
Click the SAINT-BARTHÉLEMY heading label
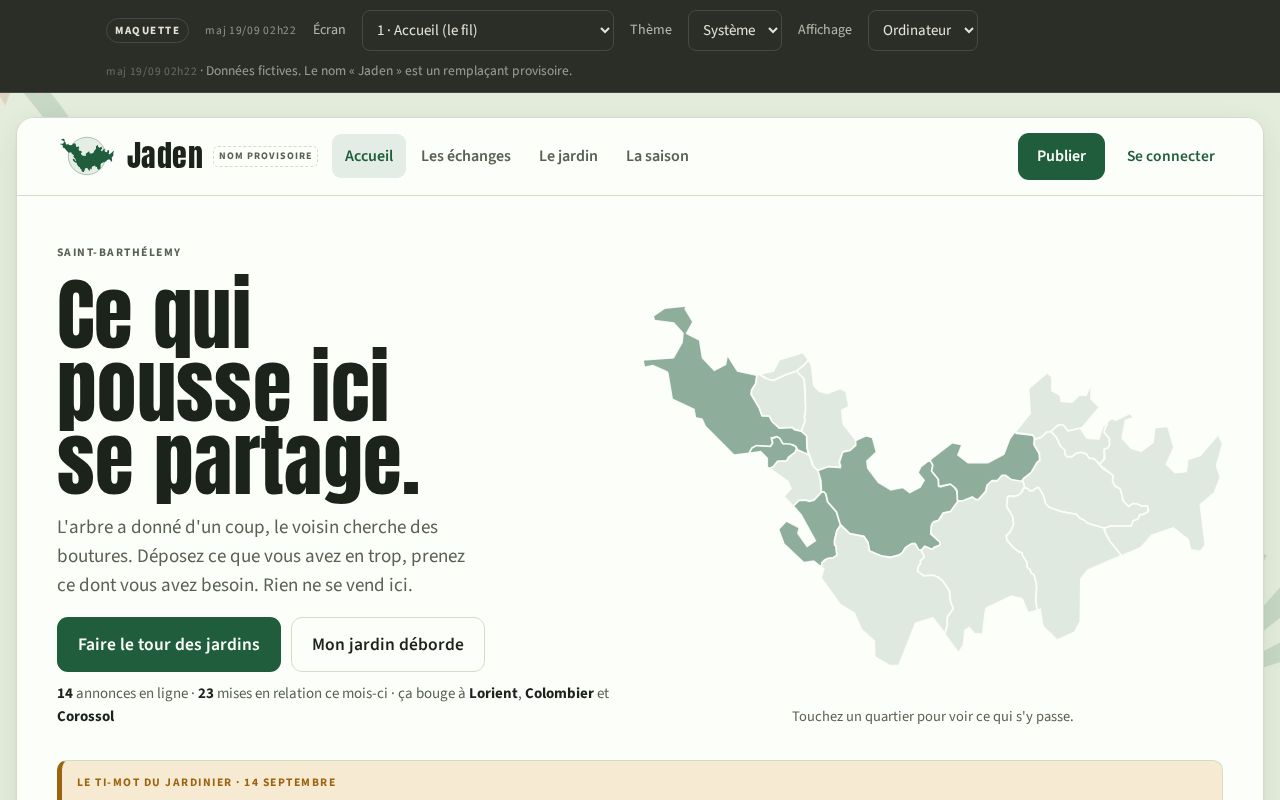tap(119, 253)
